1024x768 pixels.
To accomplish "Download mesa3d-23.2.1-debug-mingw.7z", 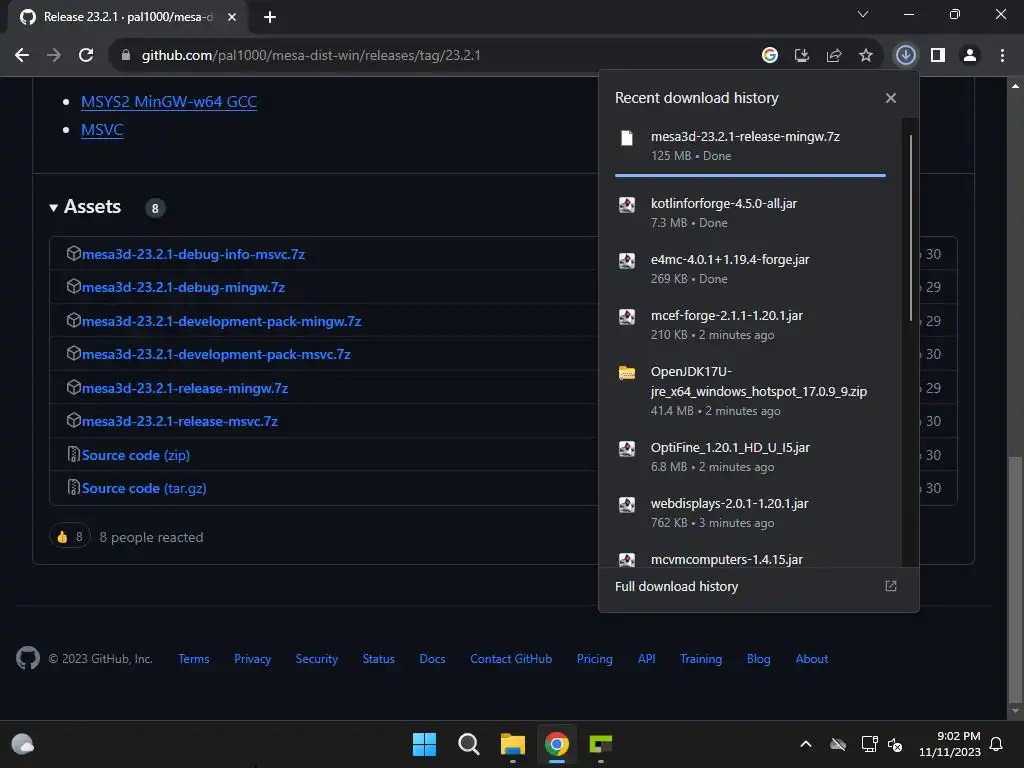I will [183, 287].
